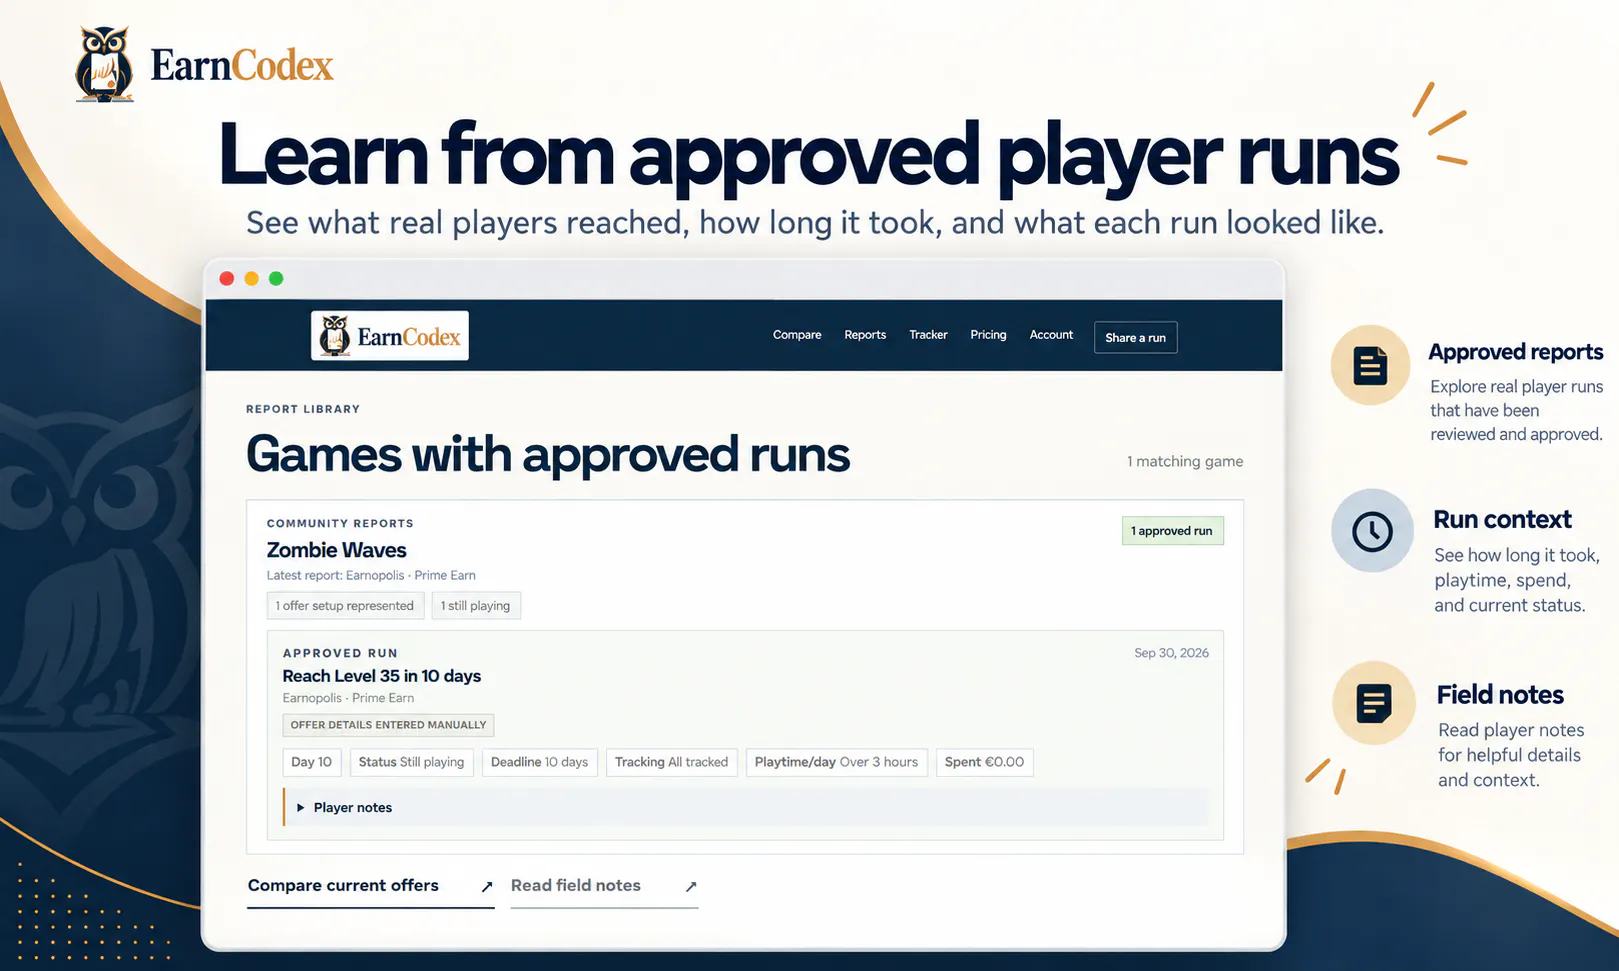
Task: Click the 1 matching game count
Action: (1185, 461)
